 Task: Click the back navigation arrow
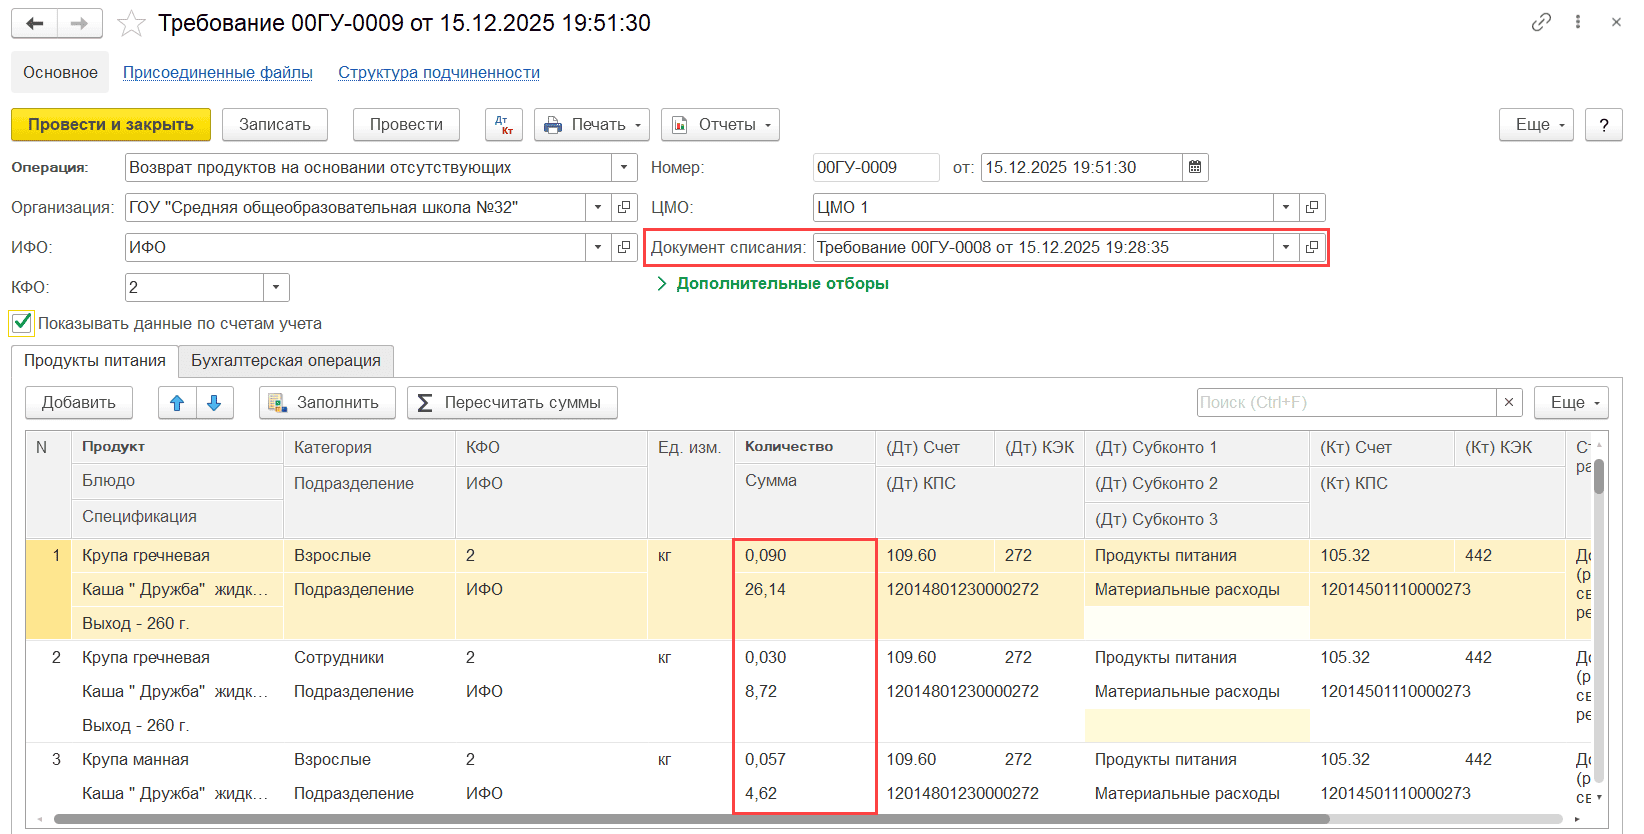[x=35, y=24]
